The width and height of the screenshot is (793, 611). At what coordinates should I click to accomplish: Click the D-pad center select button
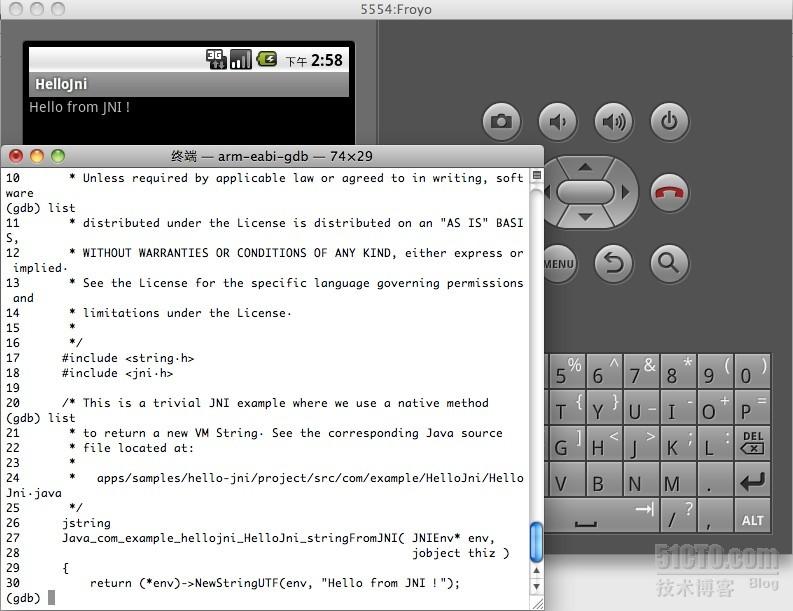586,192
